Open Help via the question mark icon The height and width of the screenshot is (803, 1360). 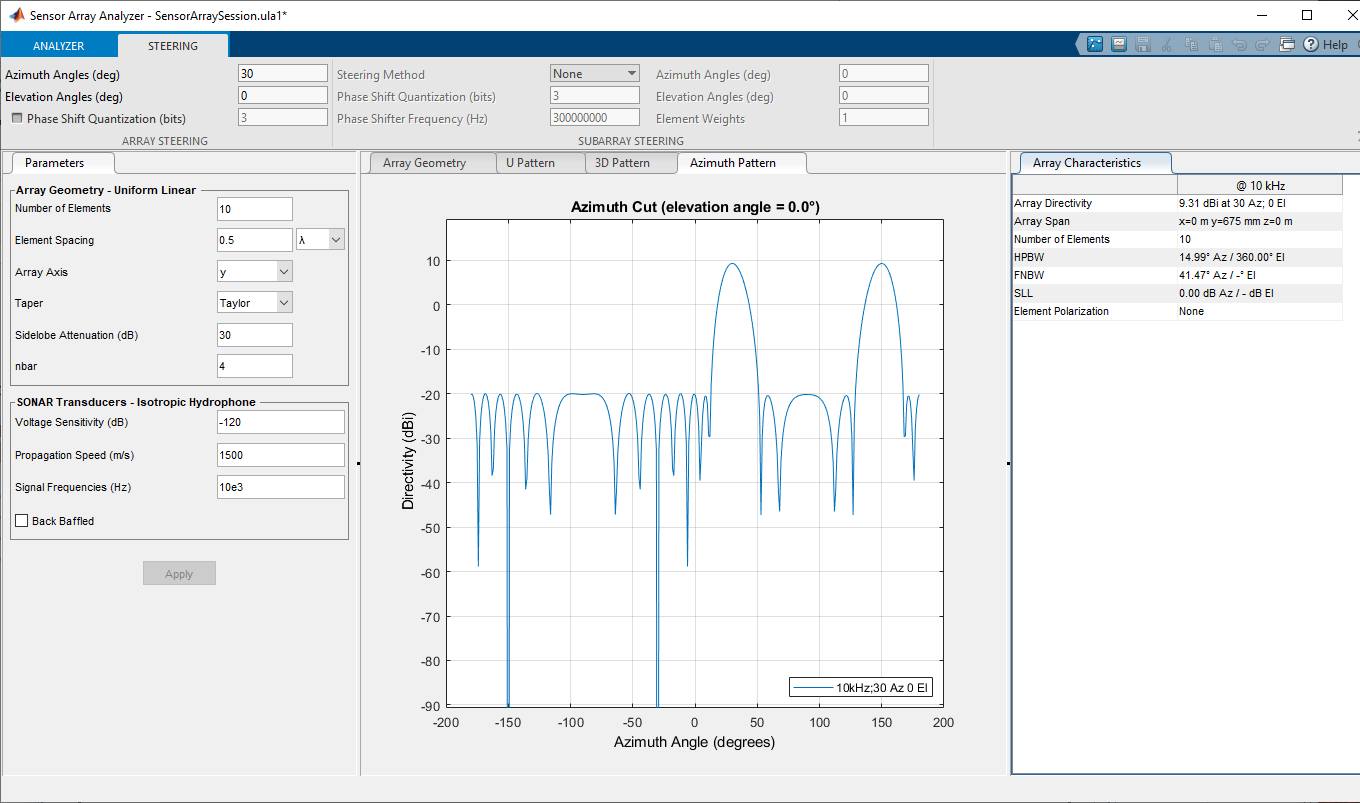tap(1311, 44)
